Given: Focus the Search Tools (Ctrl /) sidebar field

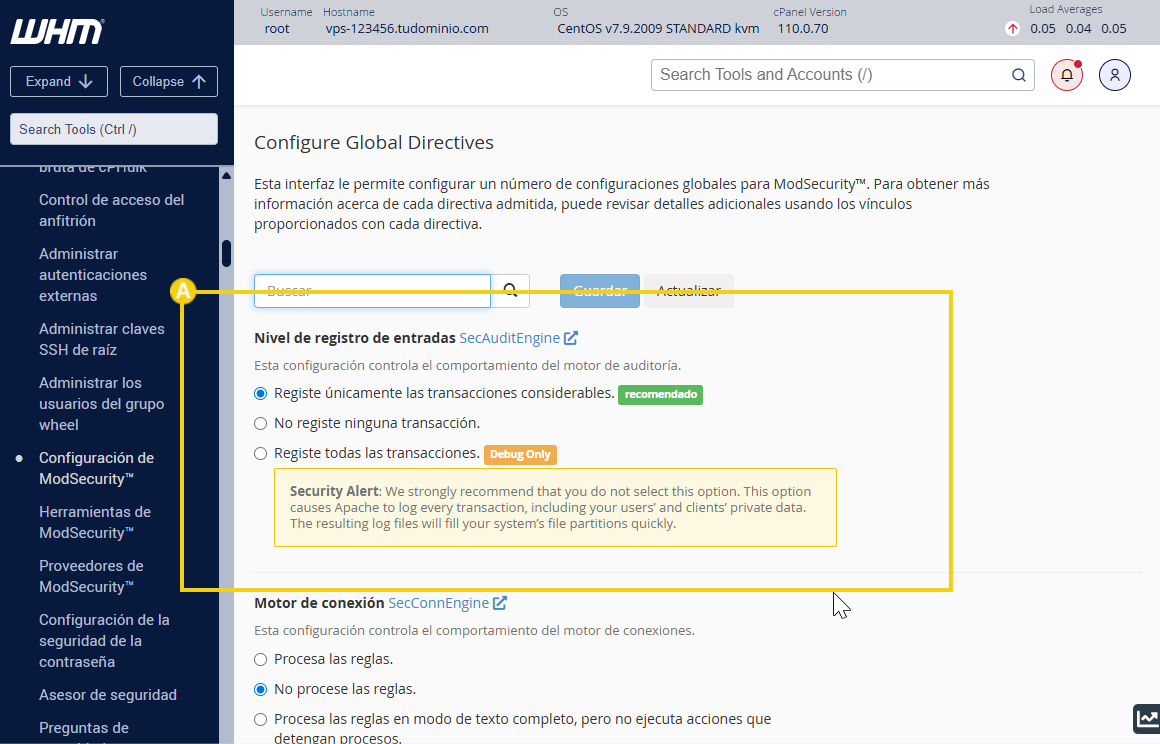Looking at the screenshot, I should click(x=114, y=129).
